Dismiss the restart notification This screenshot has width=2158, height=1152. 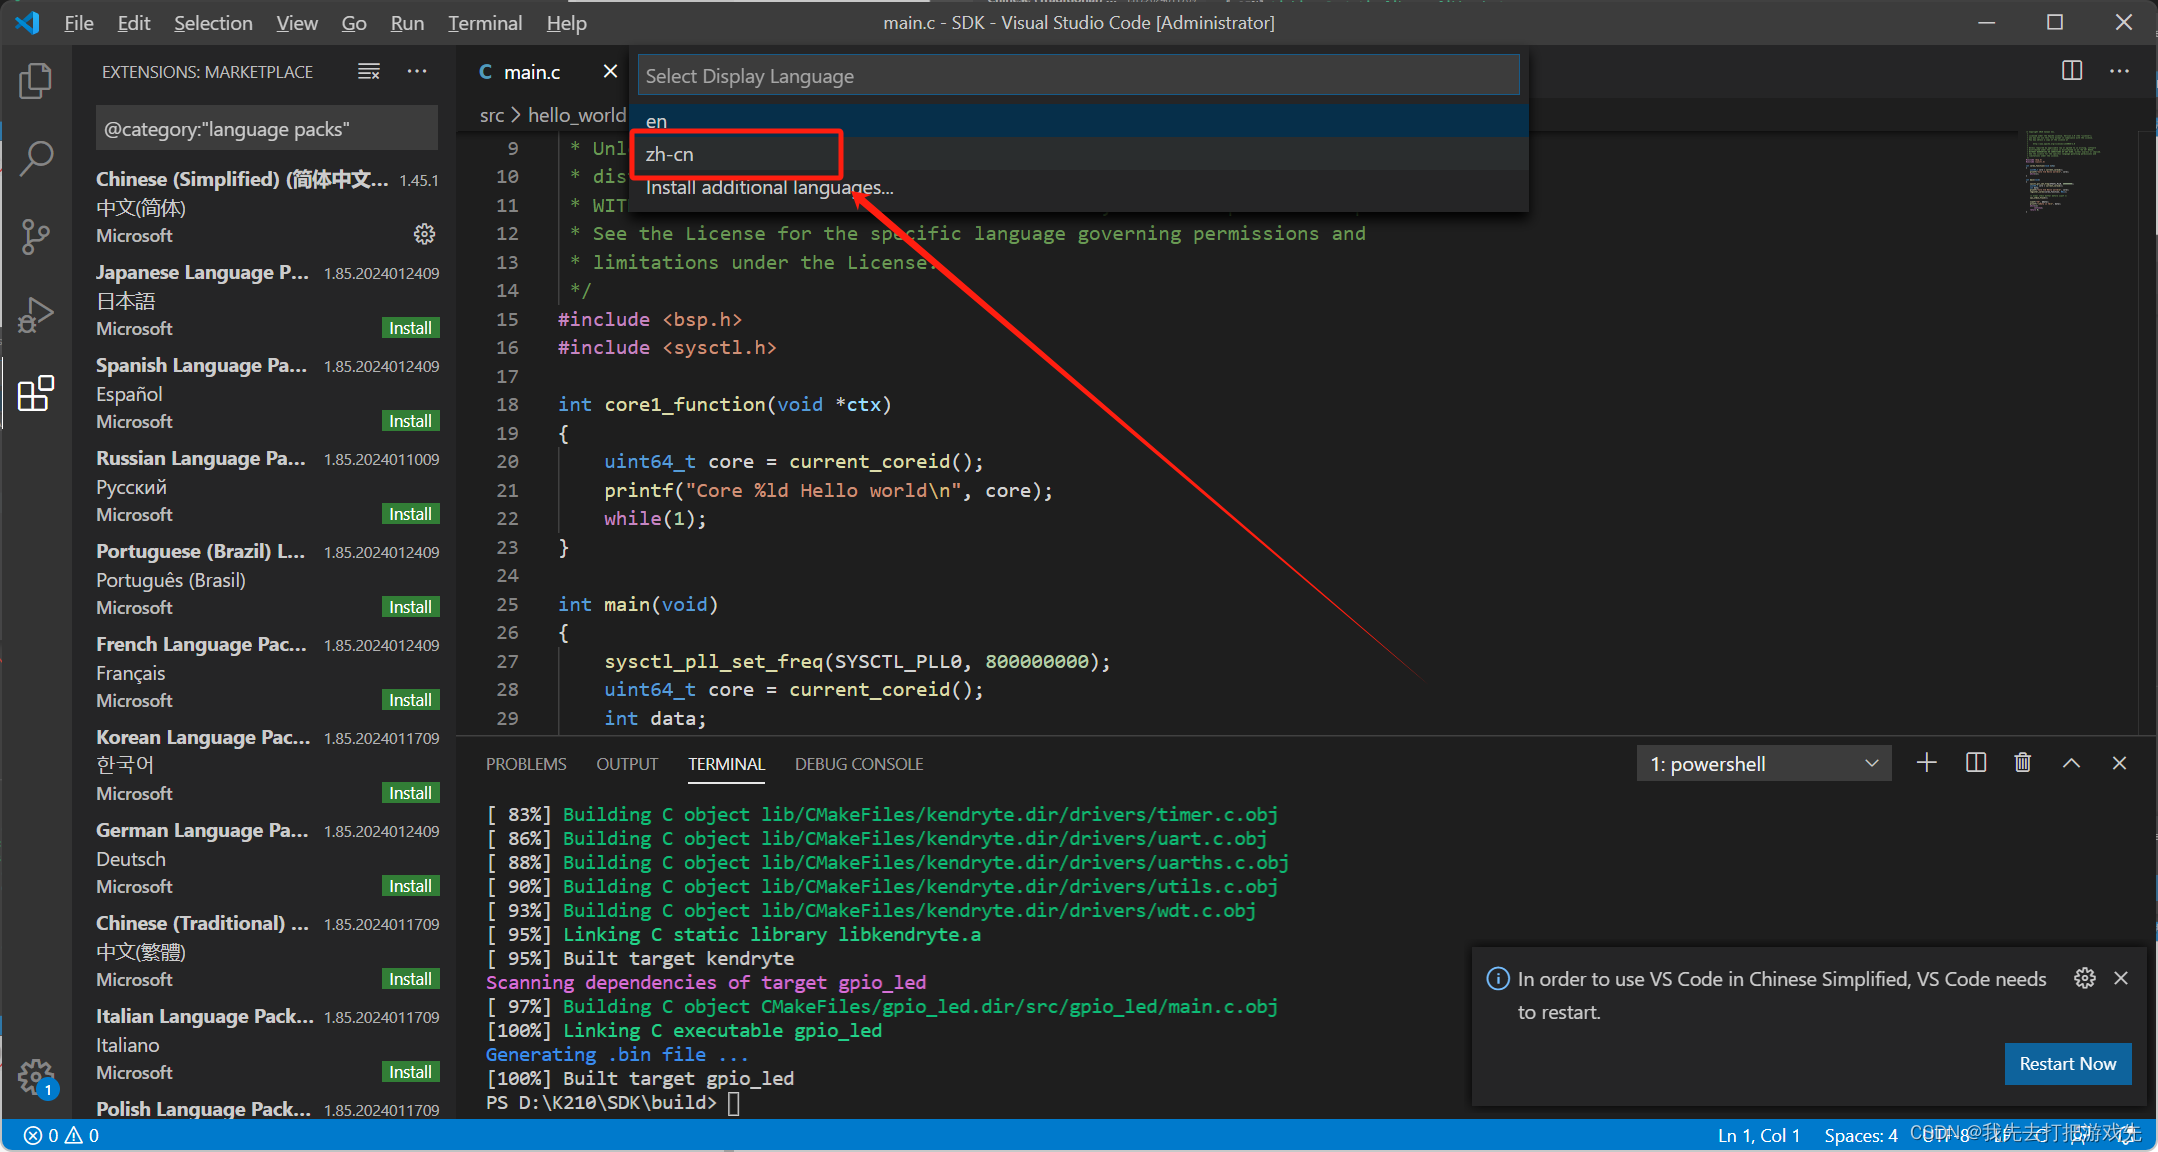(x=2121, y=978)
